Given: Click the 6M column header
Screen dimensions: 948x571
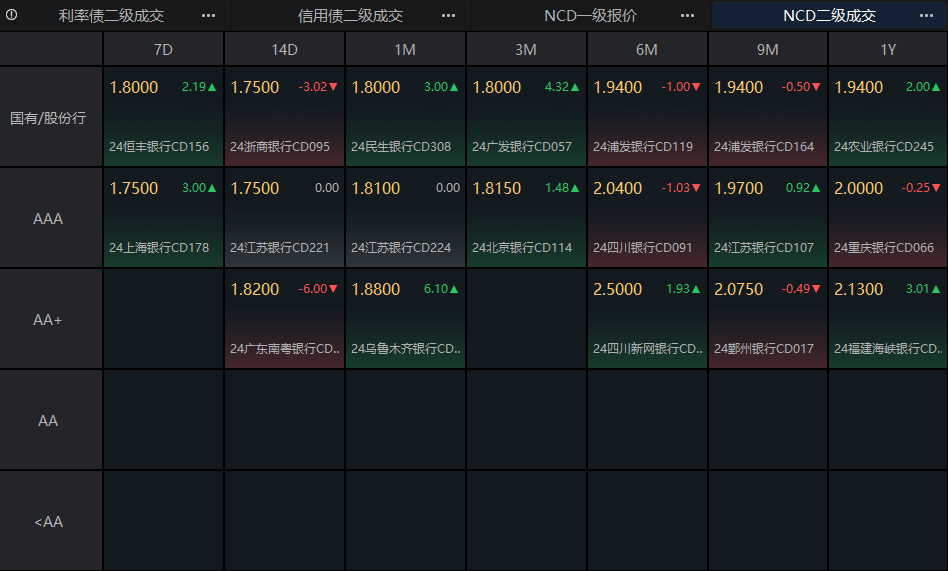Looking at the screenshot, I should pyautogui.click(x=647, y=49).
